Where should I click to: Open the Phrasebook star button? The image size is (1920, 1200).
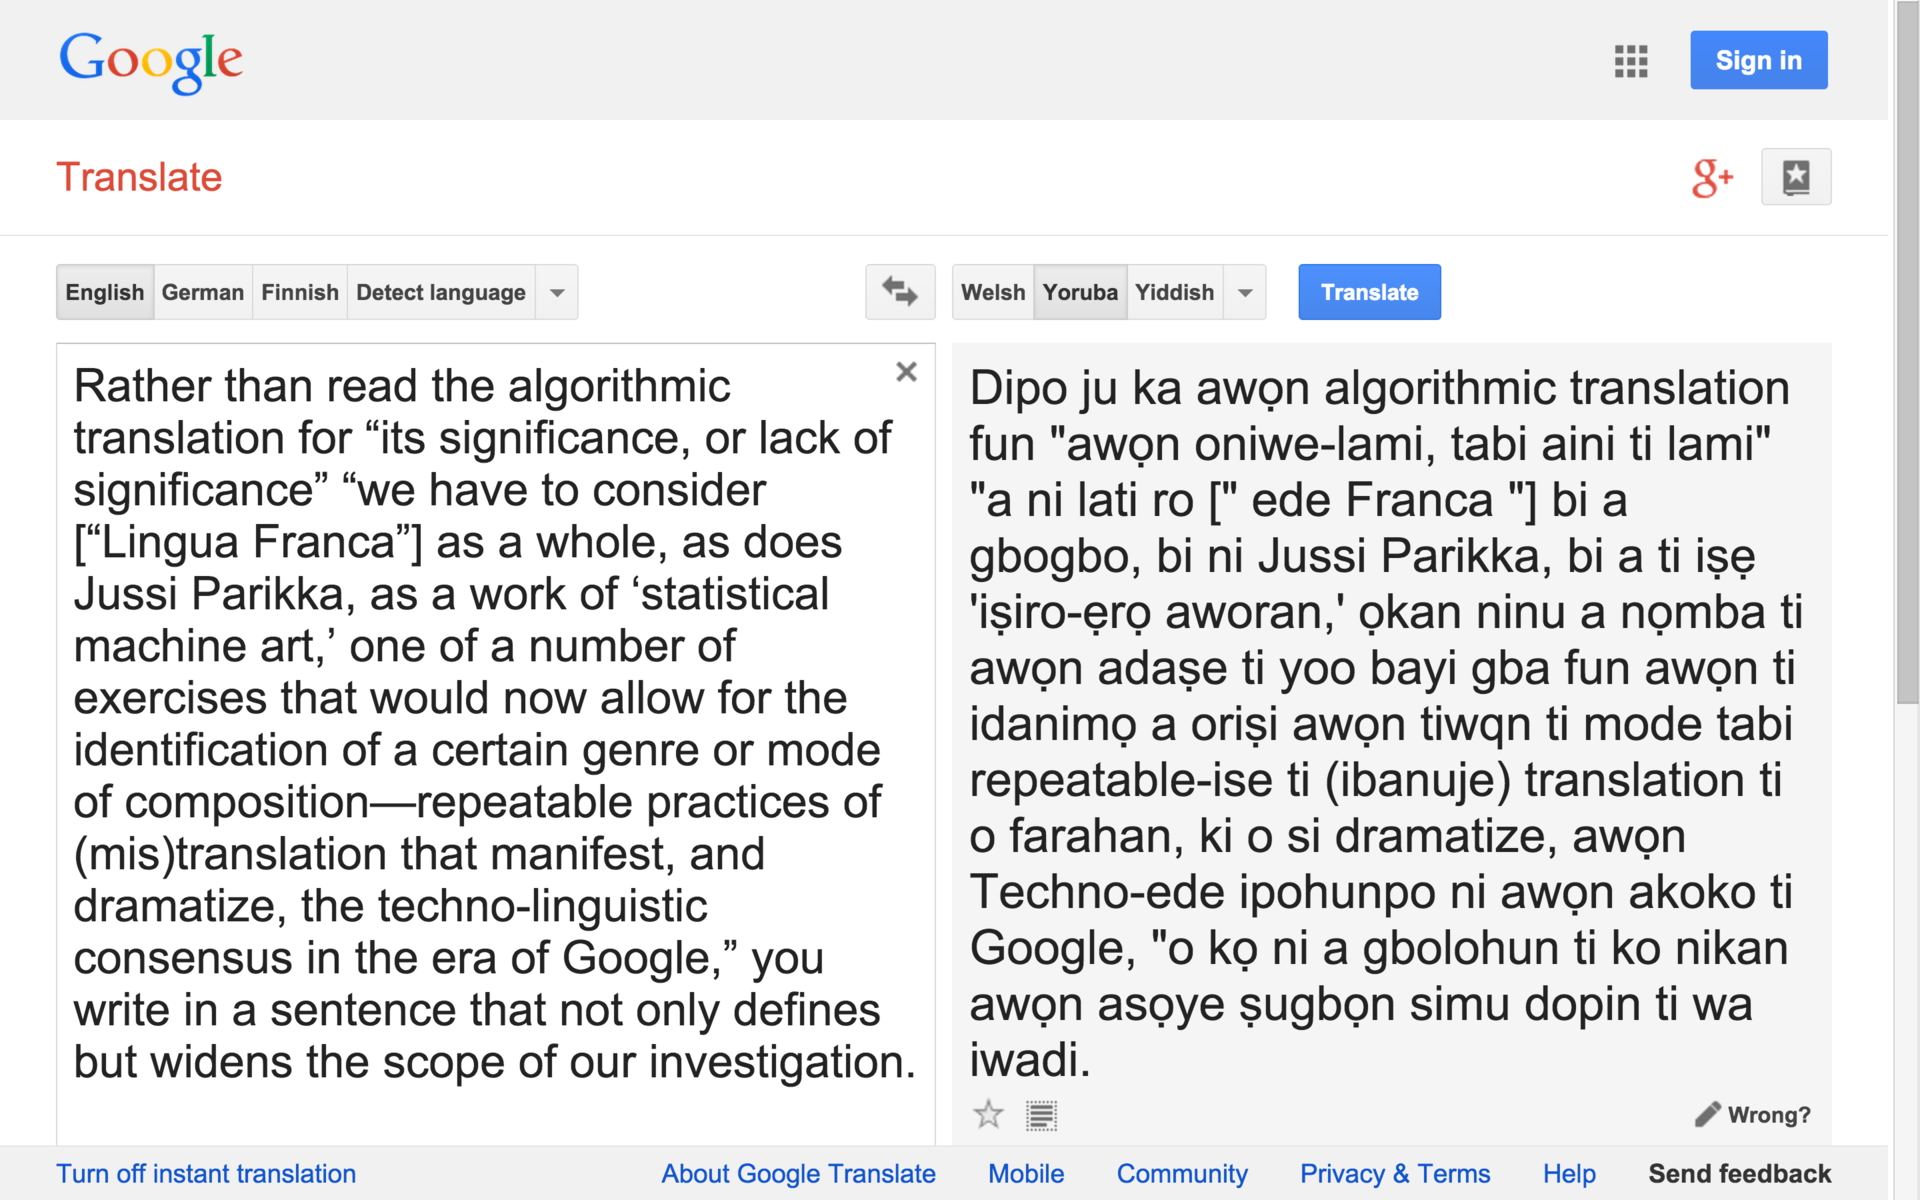[1795, 177]
